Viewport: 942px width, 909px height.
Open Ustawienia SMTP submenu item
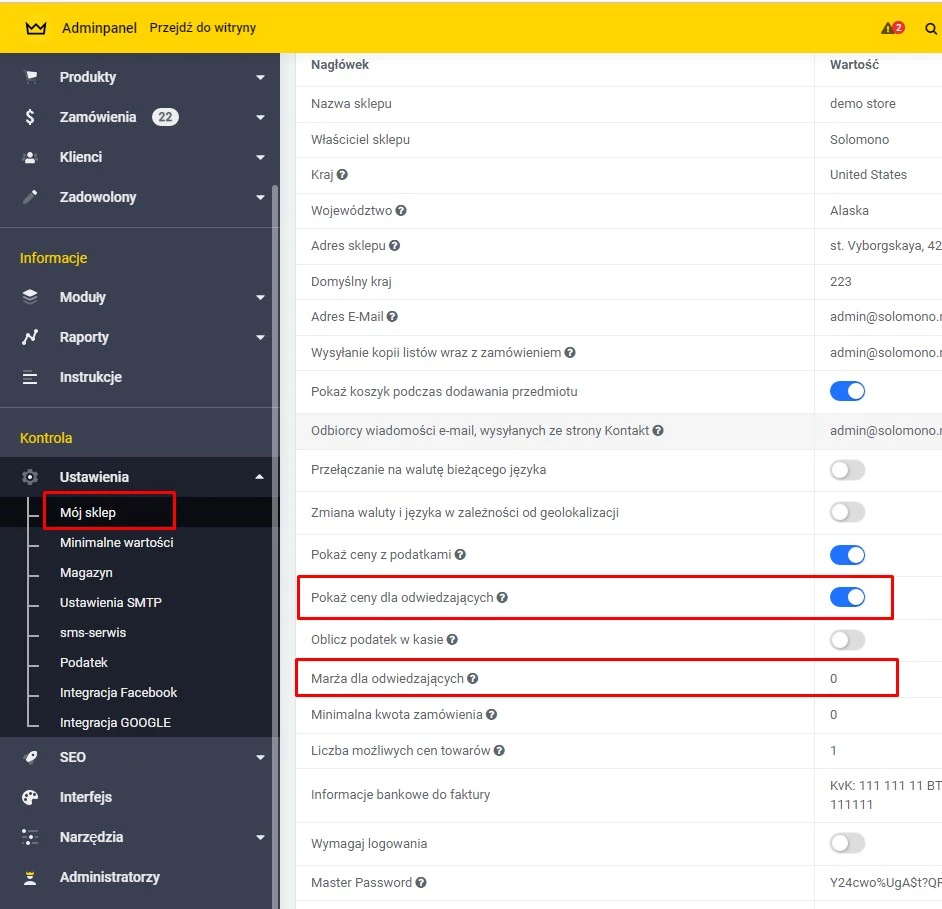[110, 603]
